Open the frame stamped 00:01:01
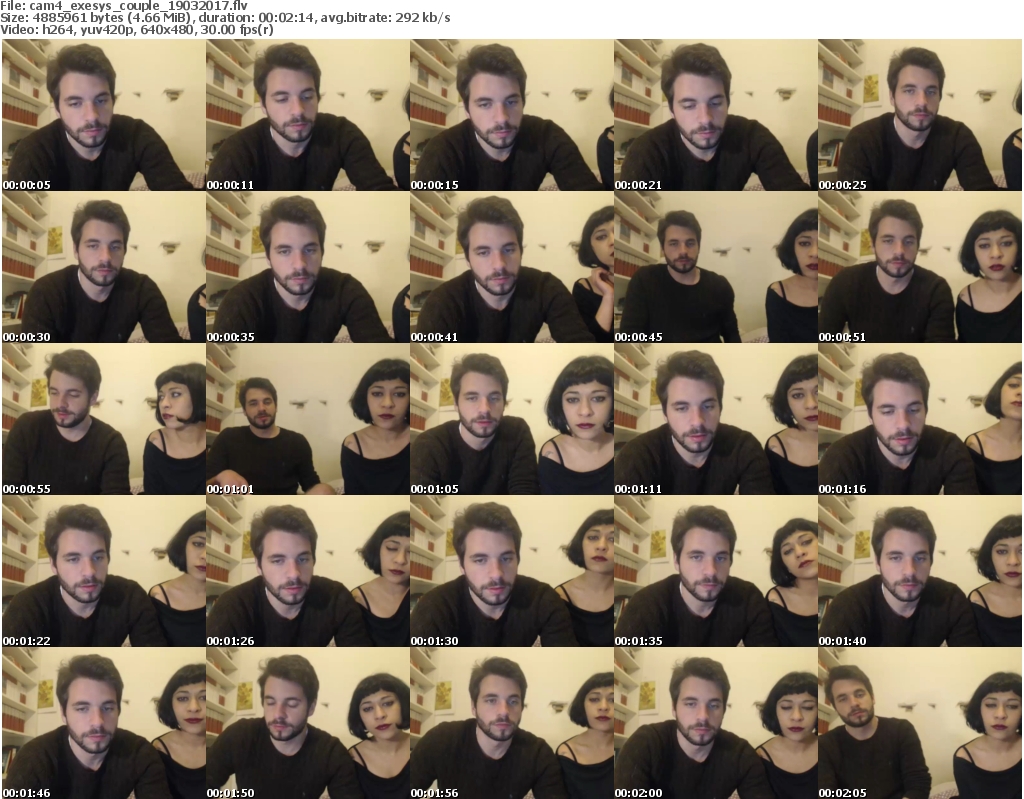Screen dimensions: 1024x799 pos(308,419)
